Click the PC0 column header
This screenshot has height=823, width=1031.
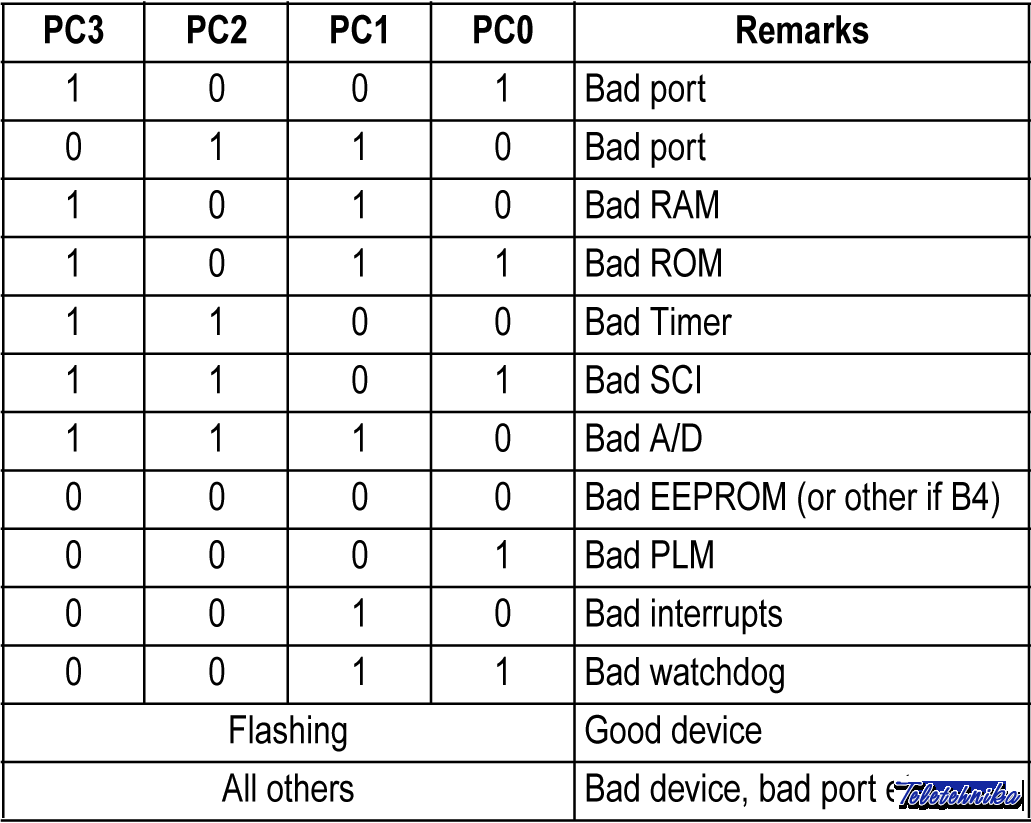point(502,31)
